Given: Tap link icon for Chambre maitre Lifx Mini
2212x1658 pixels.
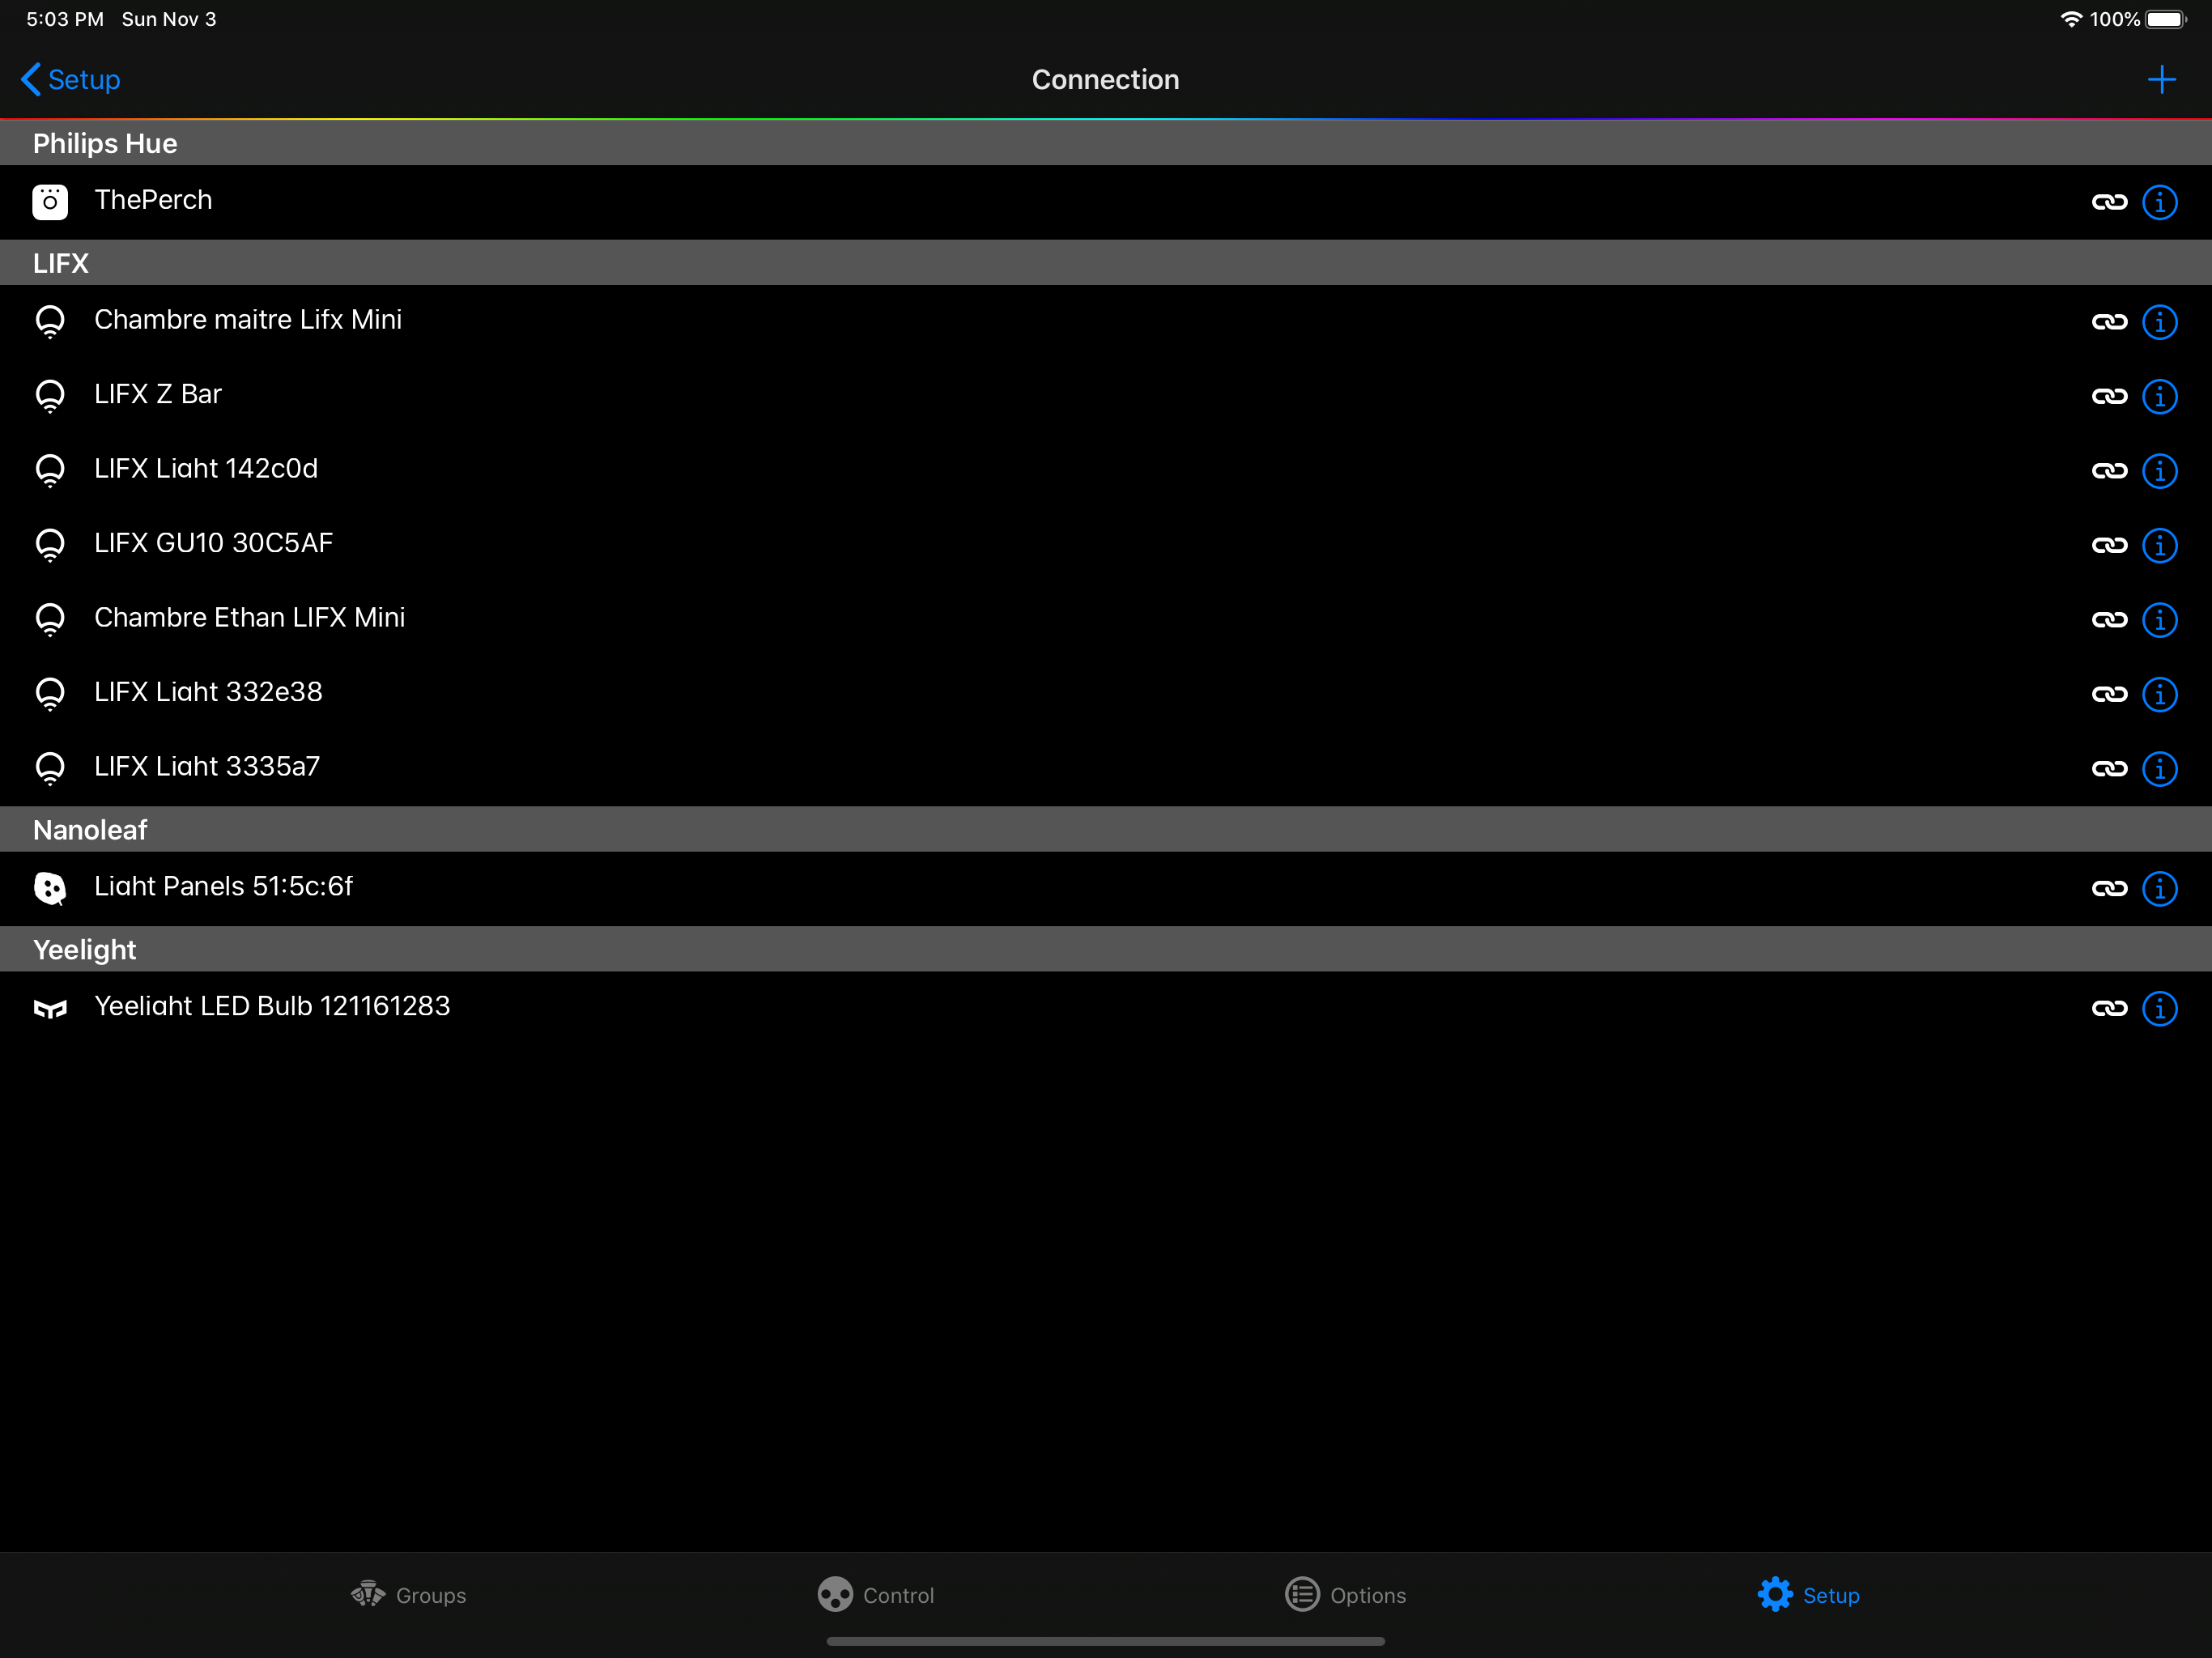Looking at the screenshot, I should coord(2109,322).
